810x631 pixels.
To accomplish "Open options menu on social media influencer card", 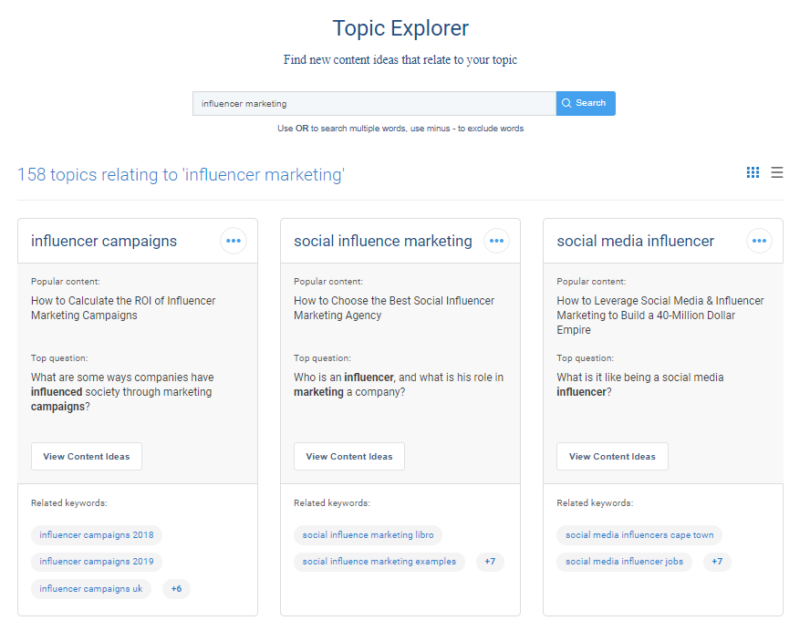I will (x=759, y=241).
